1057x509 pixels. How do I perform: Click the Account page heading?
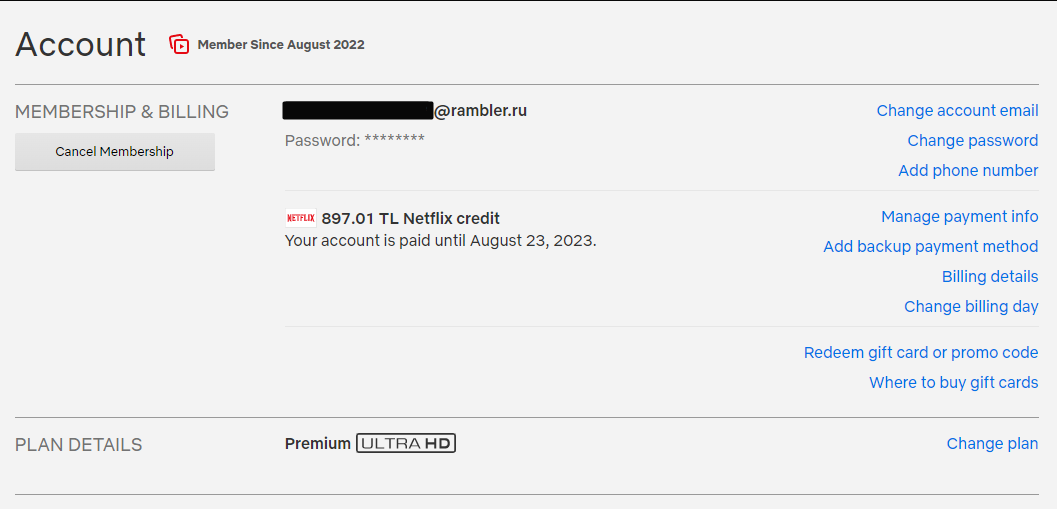tap(80, 44)
